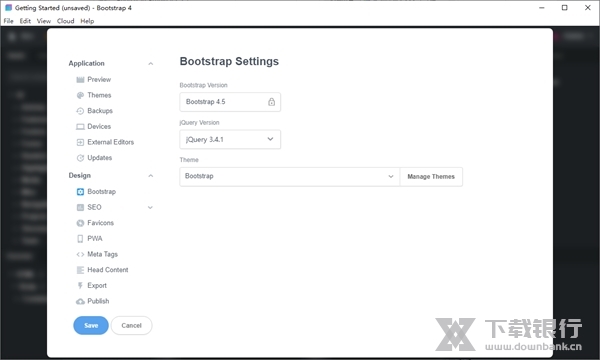Click the Meta Tags code icon
This screenshot has height=360, width=600.
80,254
